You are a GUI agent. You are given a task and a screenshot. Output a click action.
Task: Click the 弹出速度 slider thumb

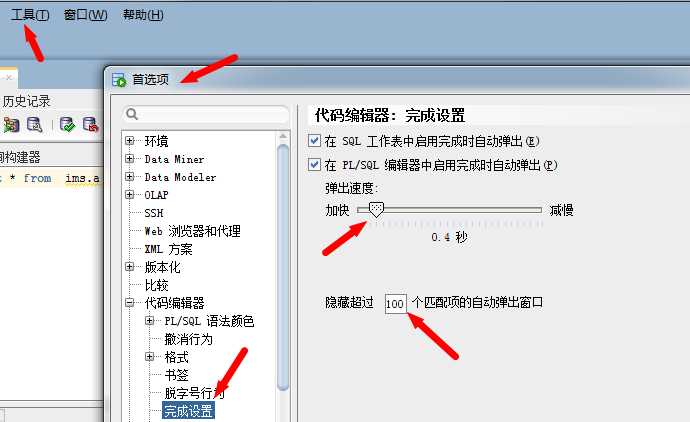click(x=376, y=209)
